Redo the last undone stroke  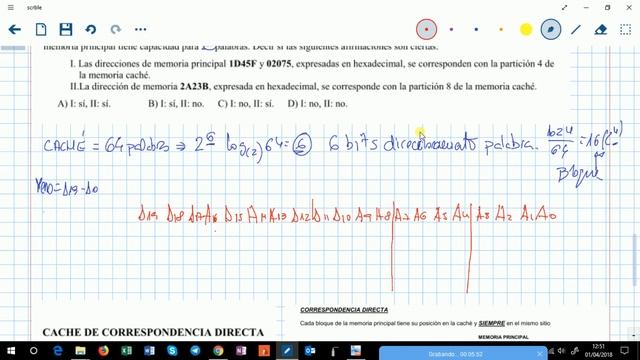[116, 29]
